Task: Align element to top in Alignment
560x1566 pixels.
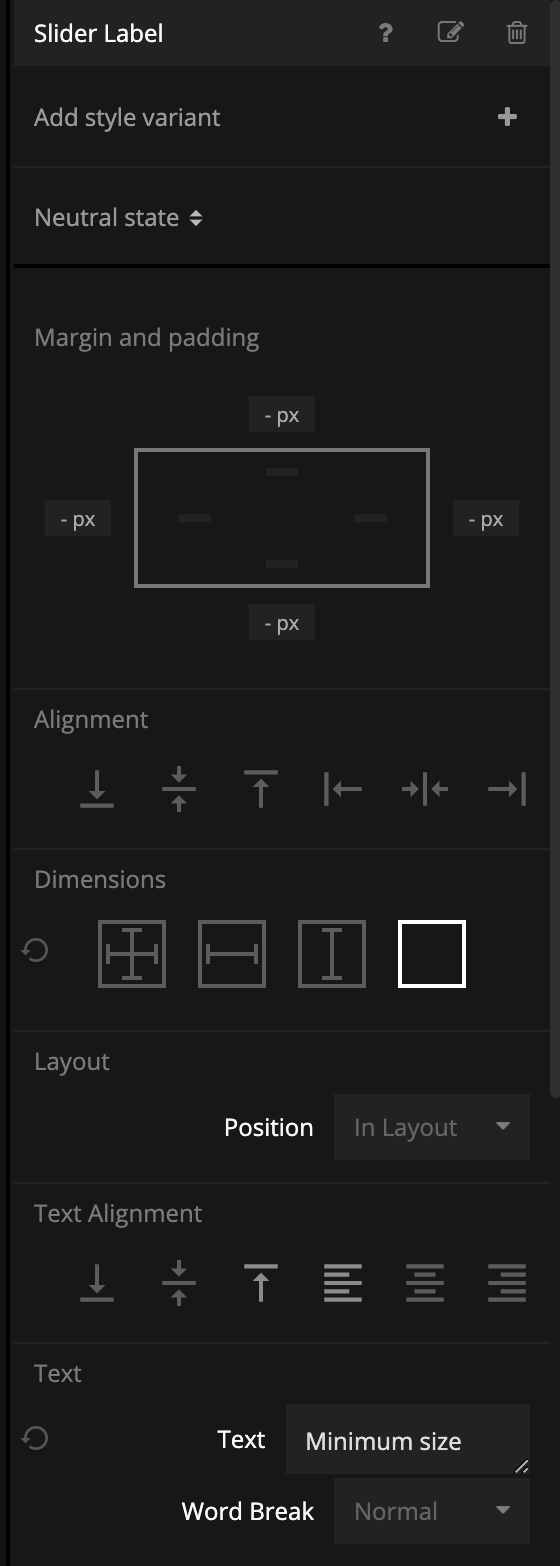Action: click(261, 788)
